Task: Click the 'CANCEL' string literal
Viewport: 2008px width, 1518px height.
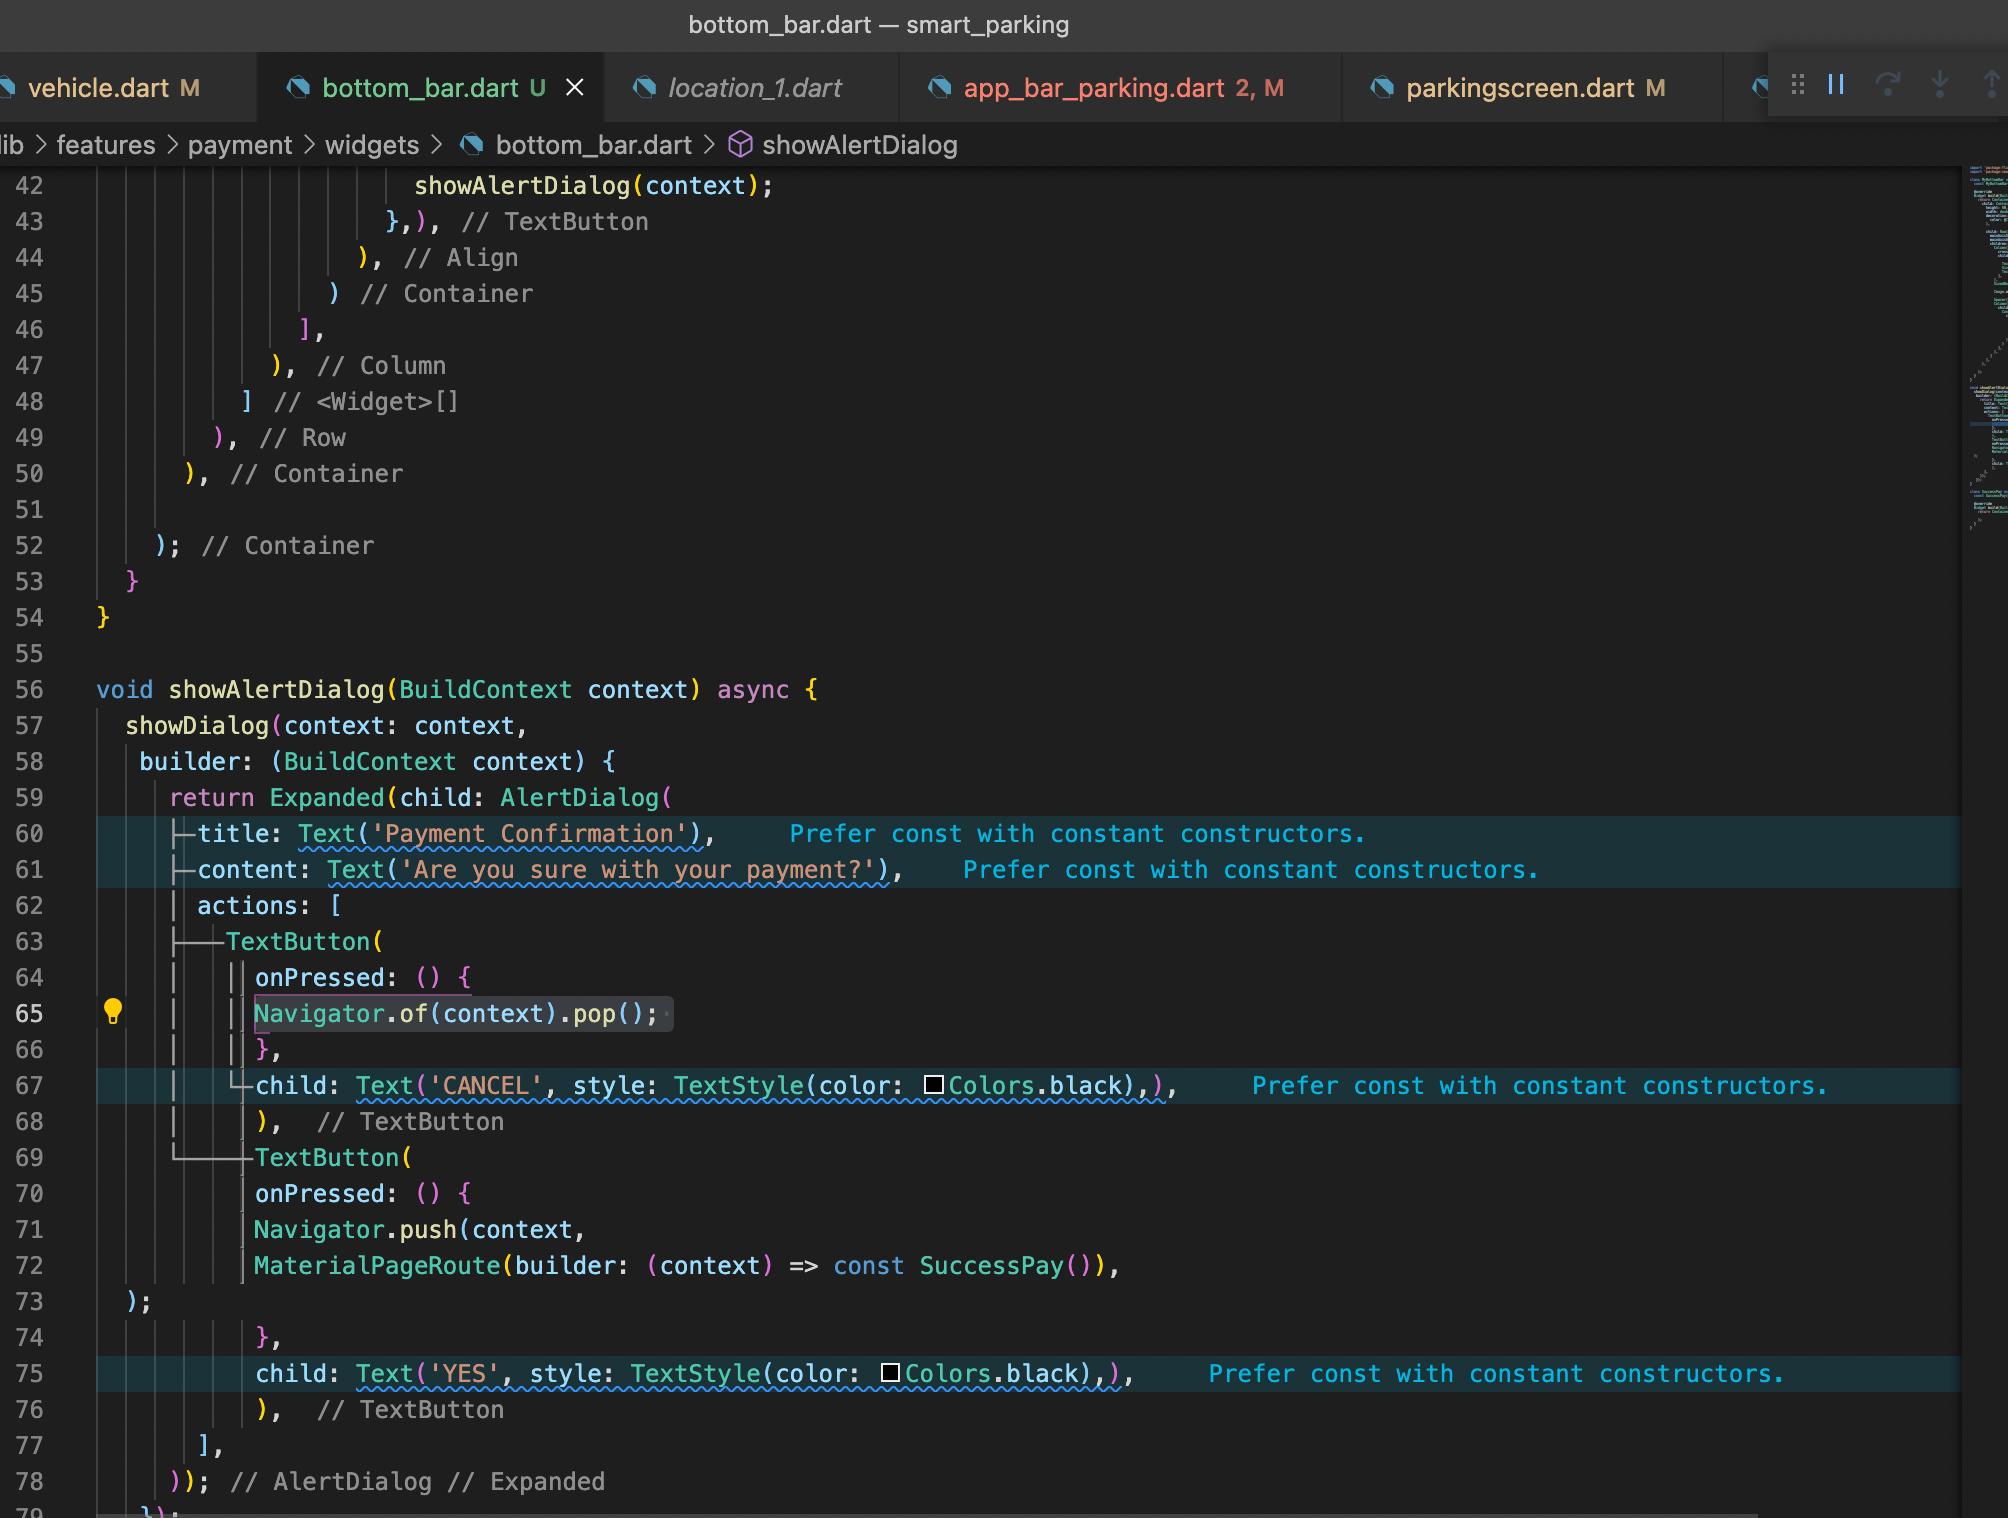Action: 486,1085
